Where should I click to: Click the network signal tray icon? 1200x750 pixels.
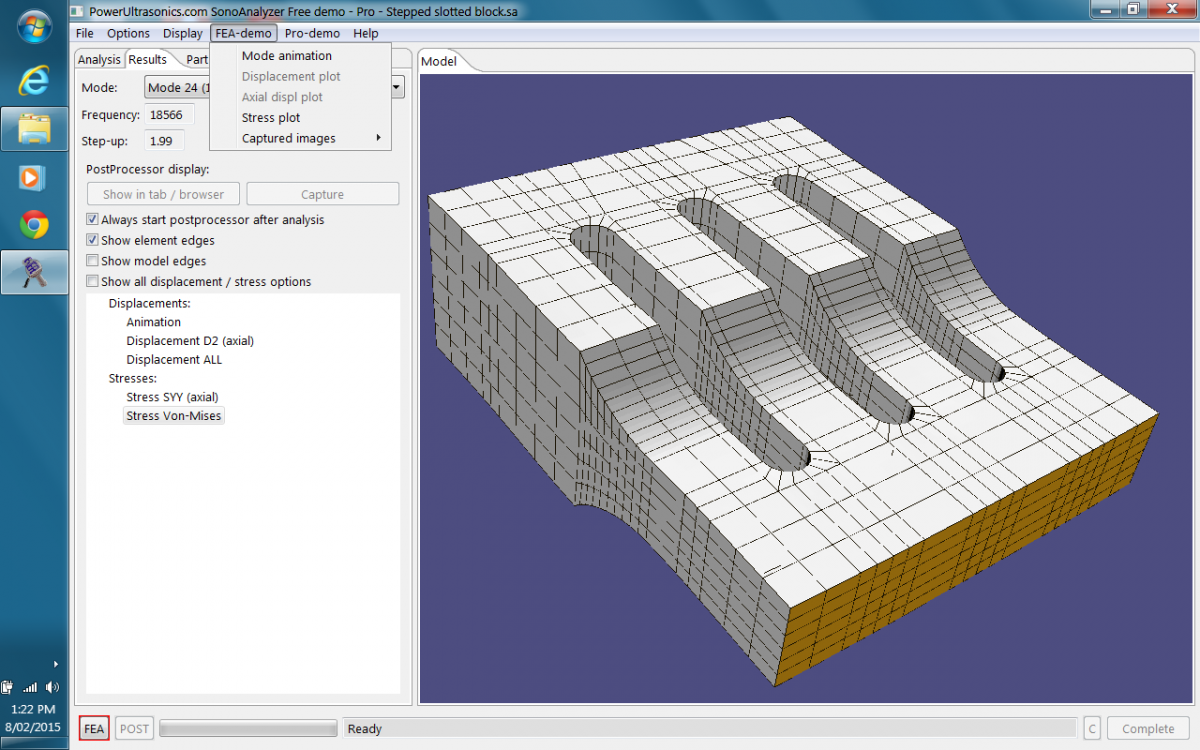point(30,687)
